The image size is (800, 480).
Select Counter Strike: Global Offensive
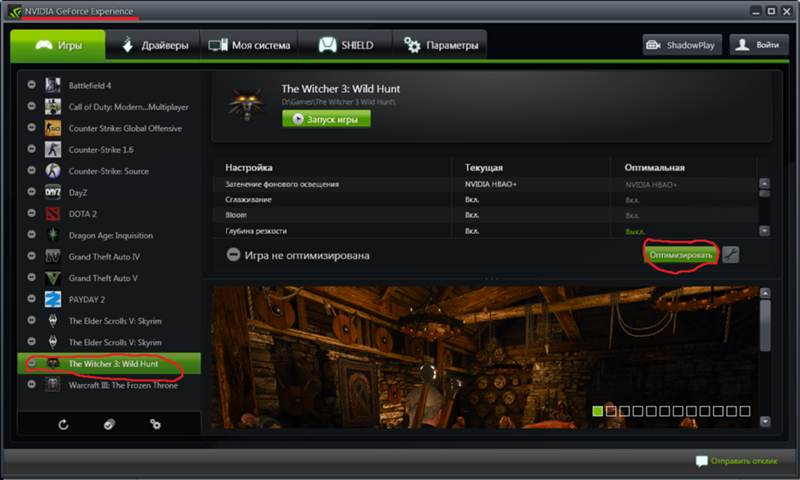click(x=109, y=128)
